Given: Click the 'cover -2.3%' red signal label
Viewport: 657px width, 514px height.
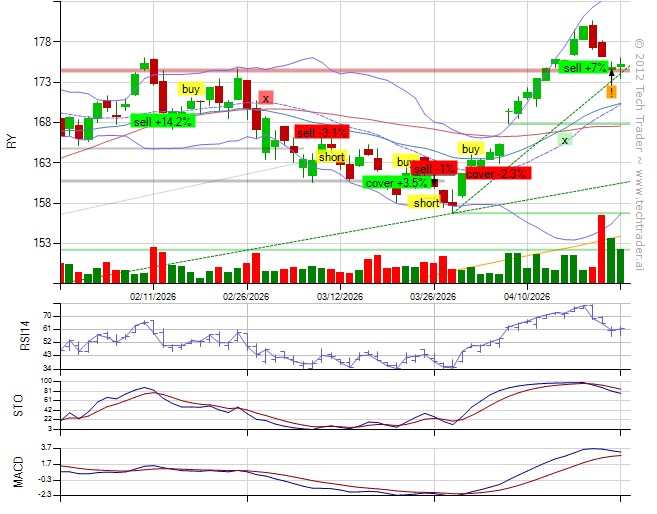Looking at the screenshot, I should click(497, 173).
